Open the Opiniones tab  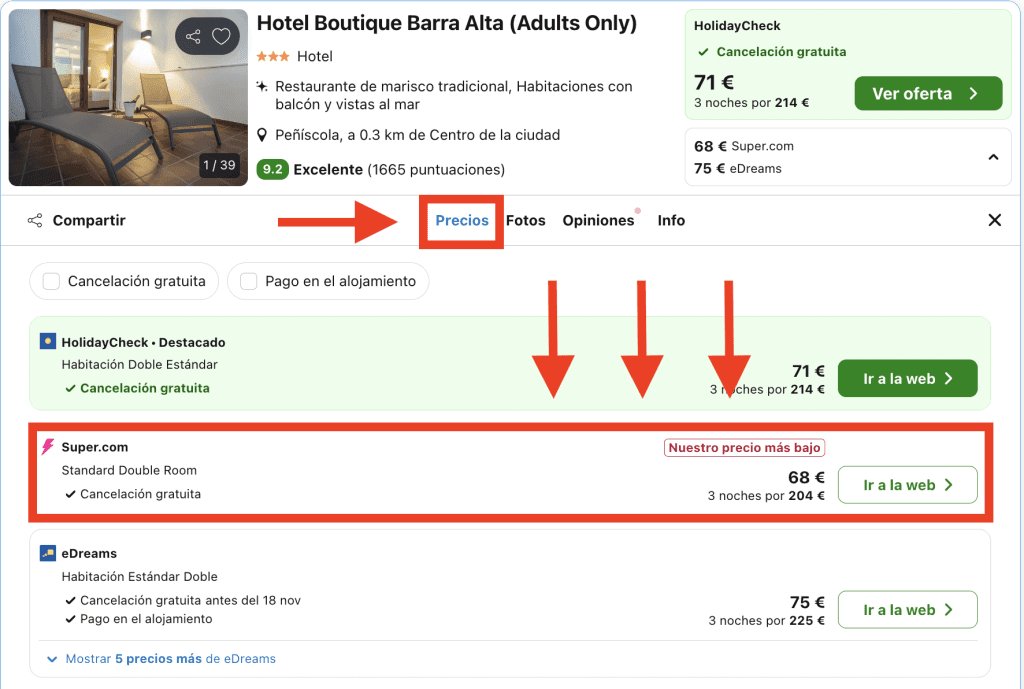(x=598, y=220)
